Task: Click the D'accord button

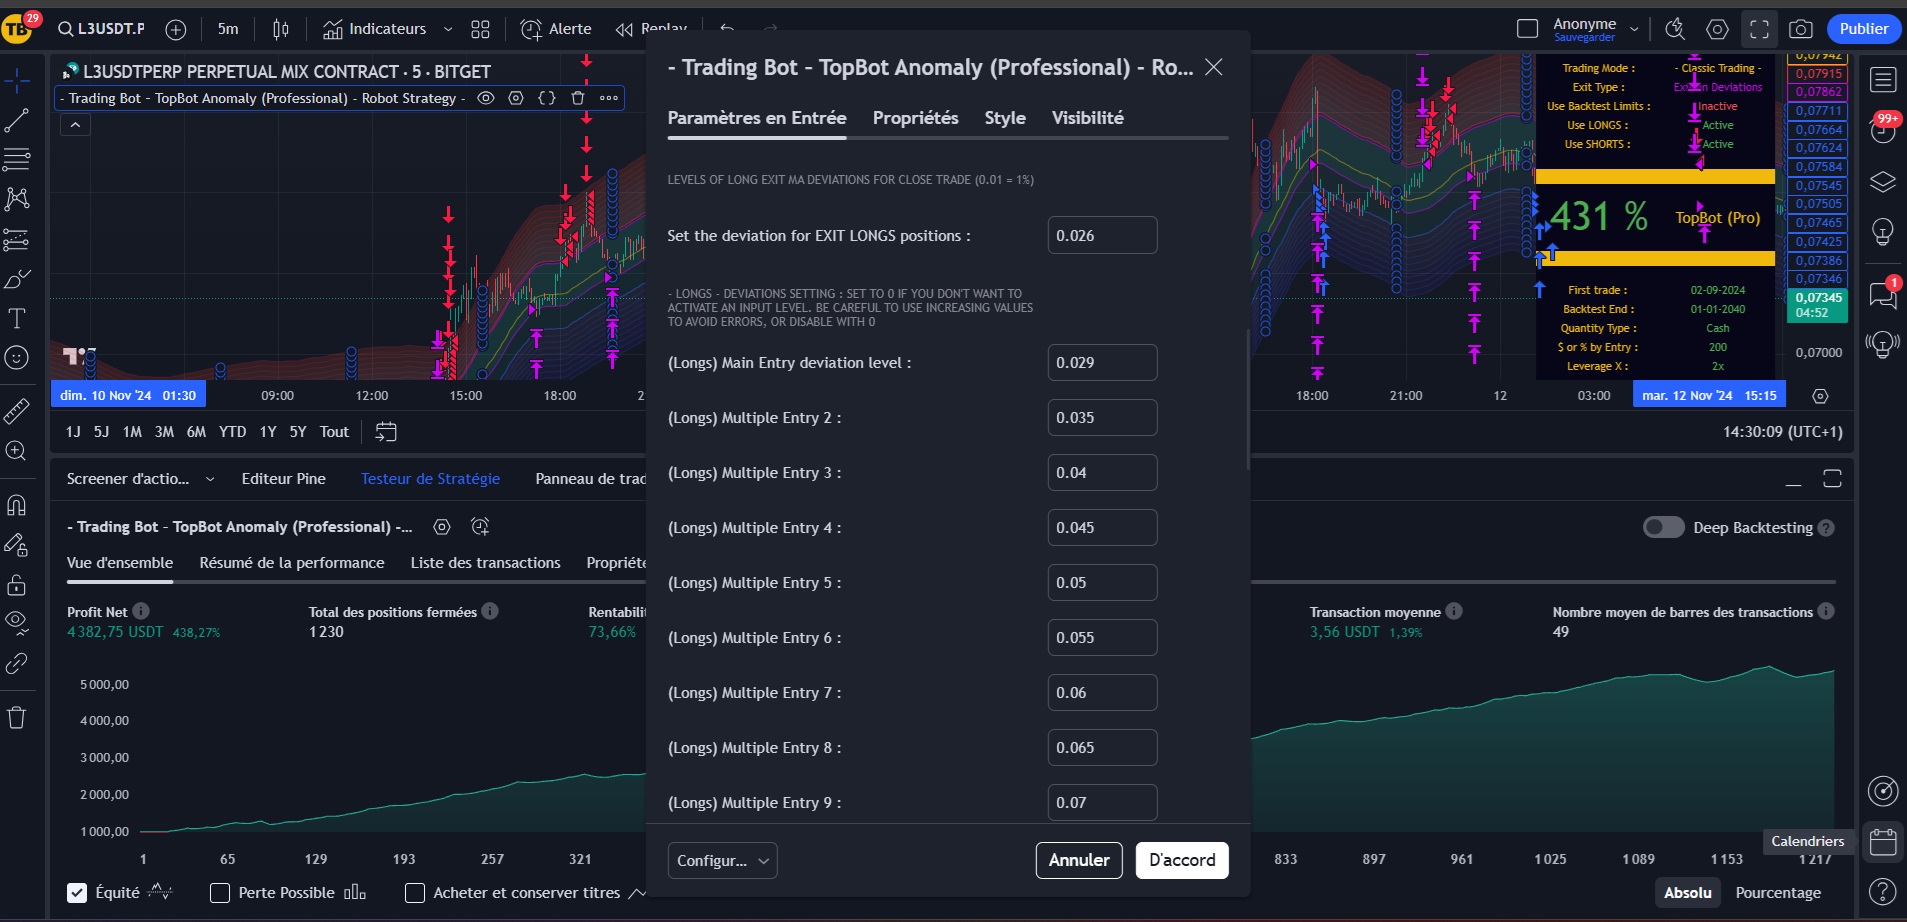Action: (1181, 860)
